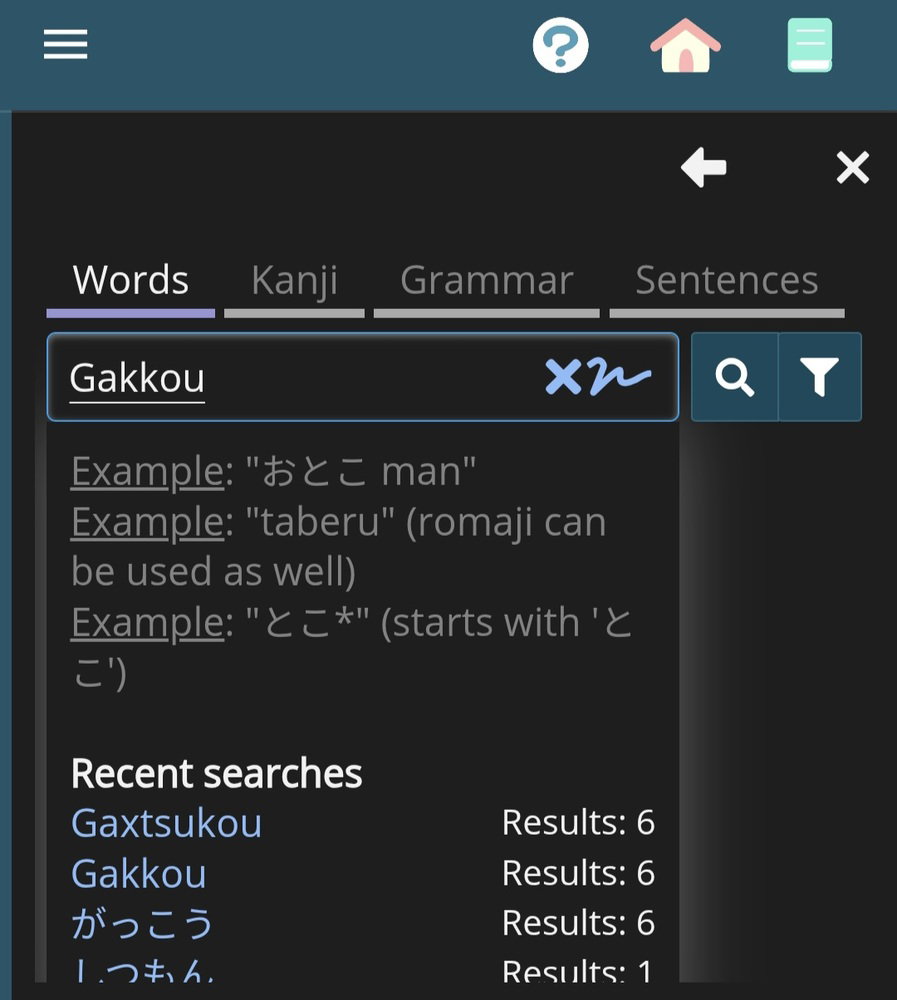
Task: Open the help question mark icon
Action: [x=560, y=45]
